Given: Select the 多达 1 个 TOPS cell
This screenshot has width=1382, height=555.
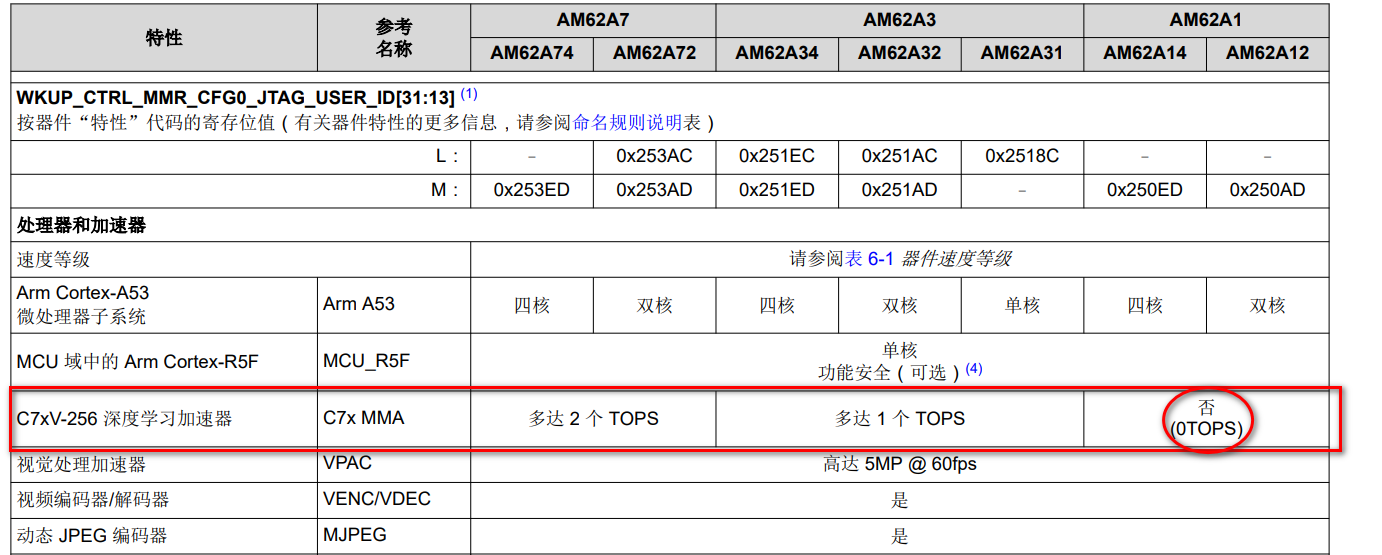Looking at the screenshot, I should (900, 418).
